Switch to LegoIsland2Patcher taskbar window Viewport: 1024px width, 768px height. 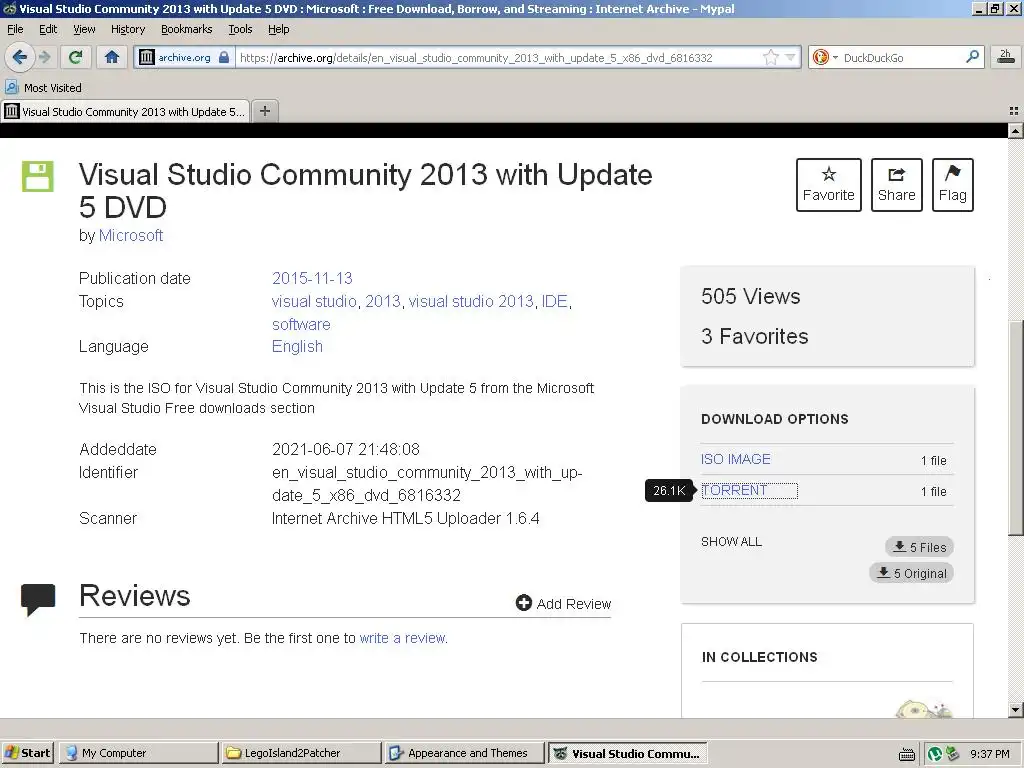coord(301,753)
